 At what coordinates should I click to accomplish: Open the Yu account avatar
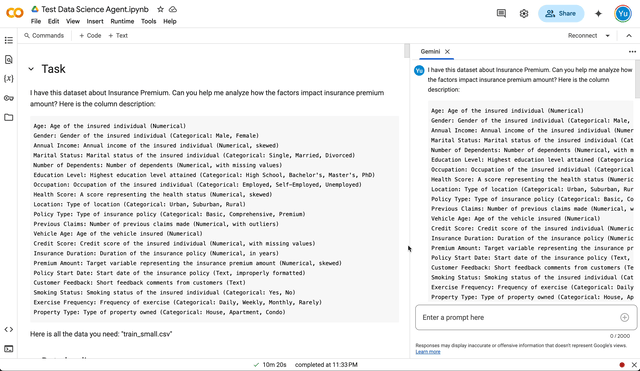point(622,13)
